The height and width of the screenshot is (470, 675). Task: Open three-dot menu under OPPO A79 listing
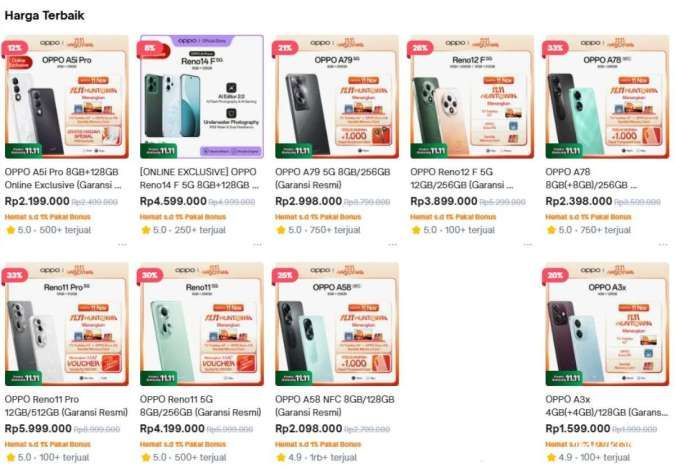coord(393,244)
